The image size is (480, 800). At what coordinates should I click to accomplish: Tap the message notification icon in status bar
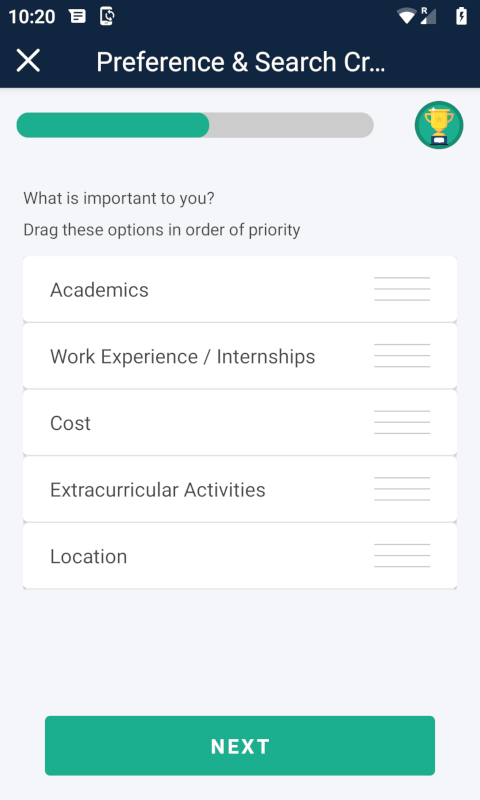pos(78,16)
